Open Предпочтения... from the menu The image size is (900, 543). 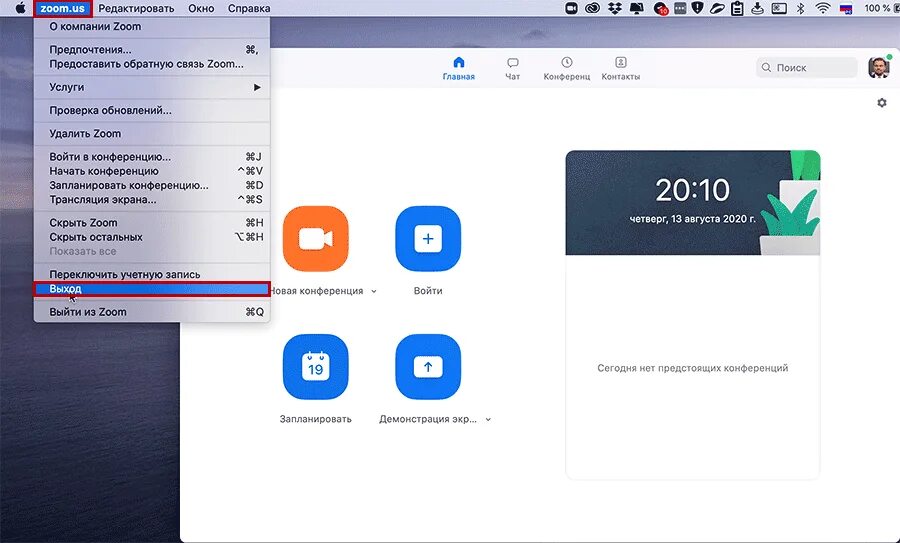pos(152,49)
